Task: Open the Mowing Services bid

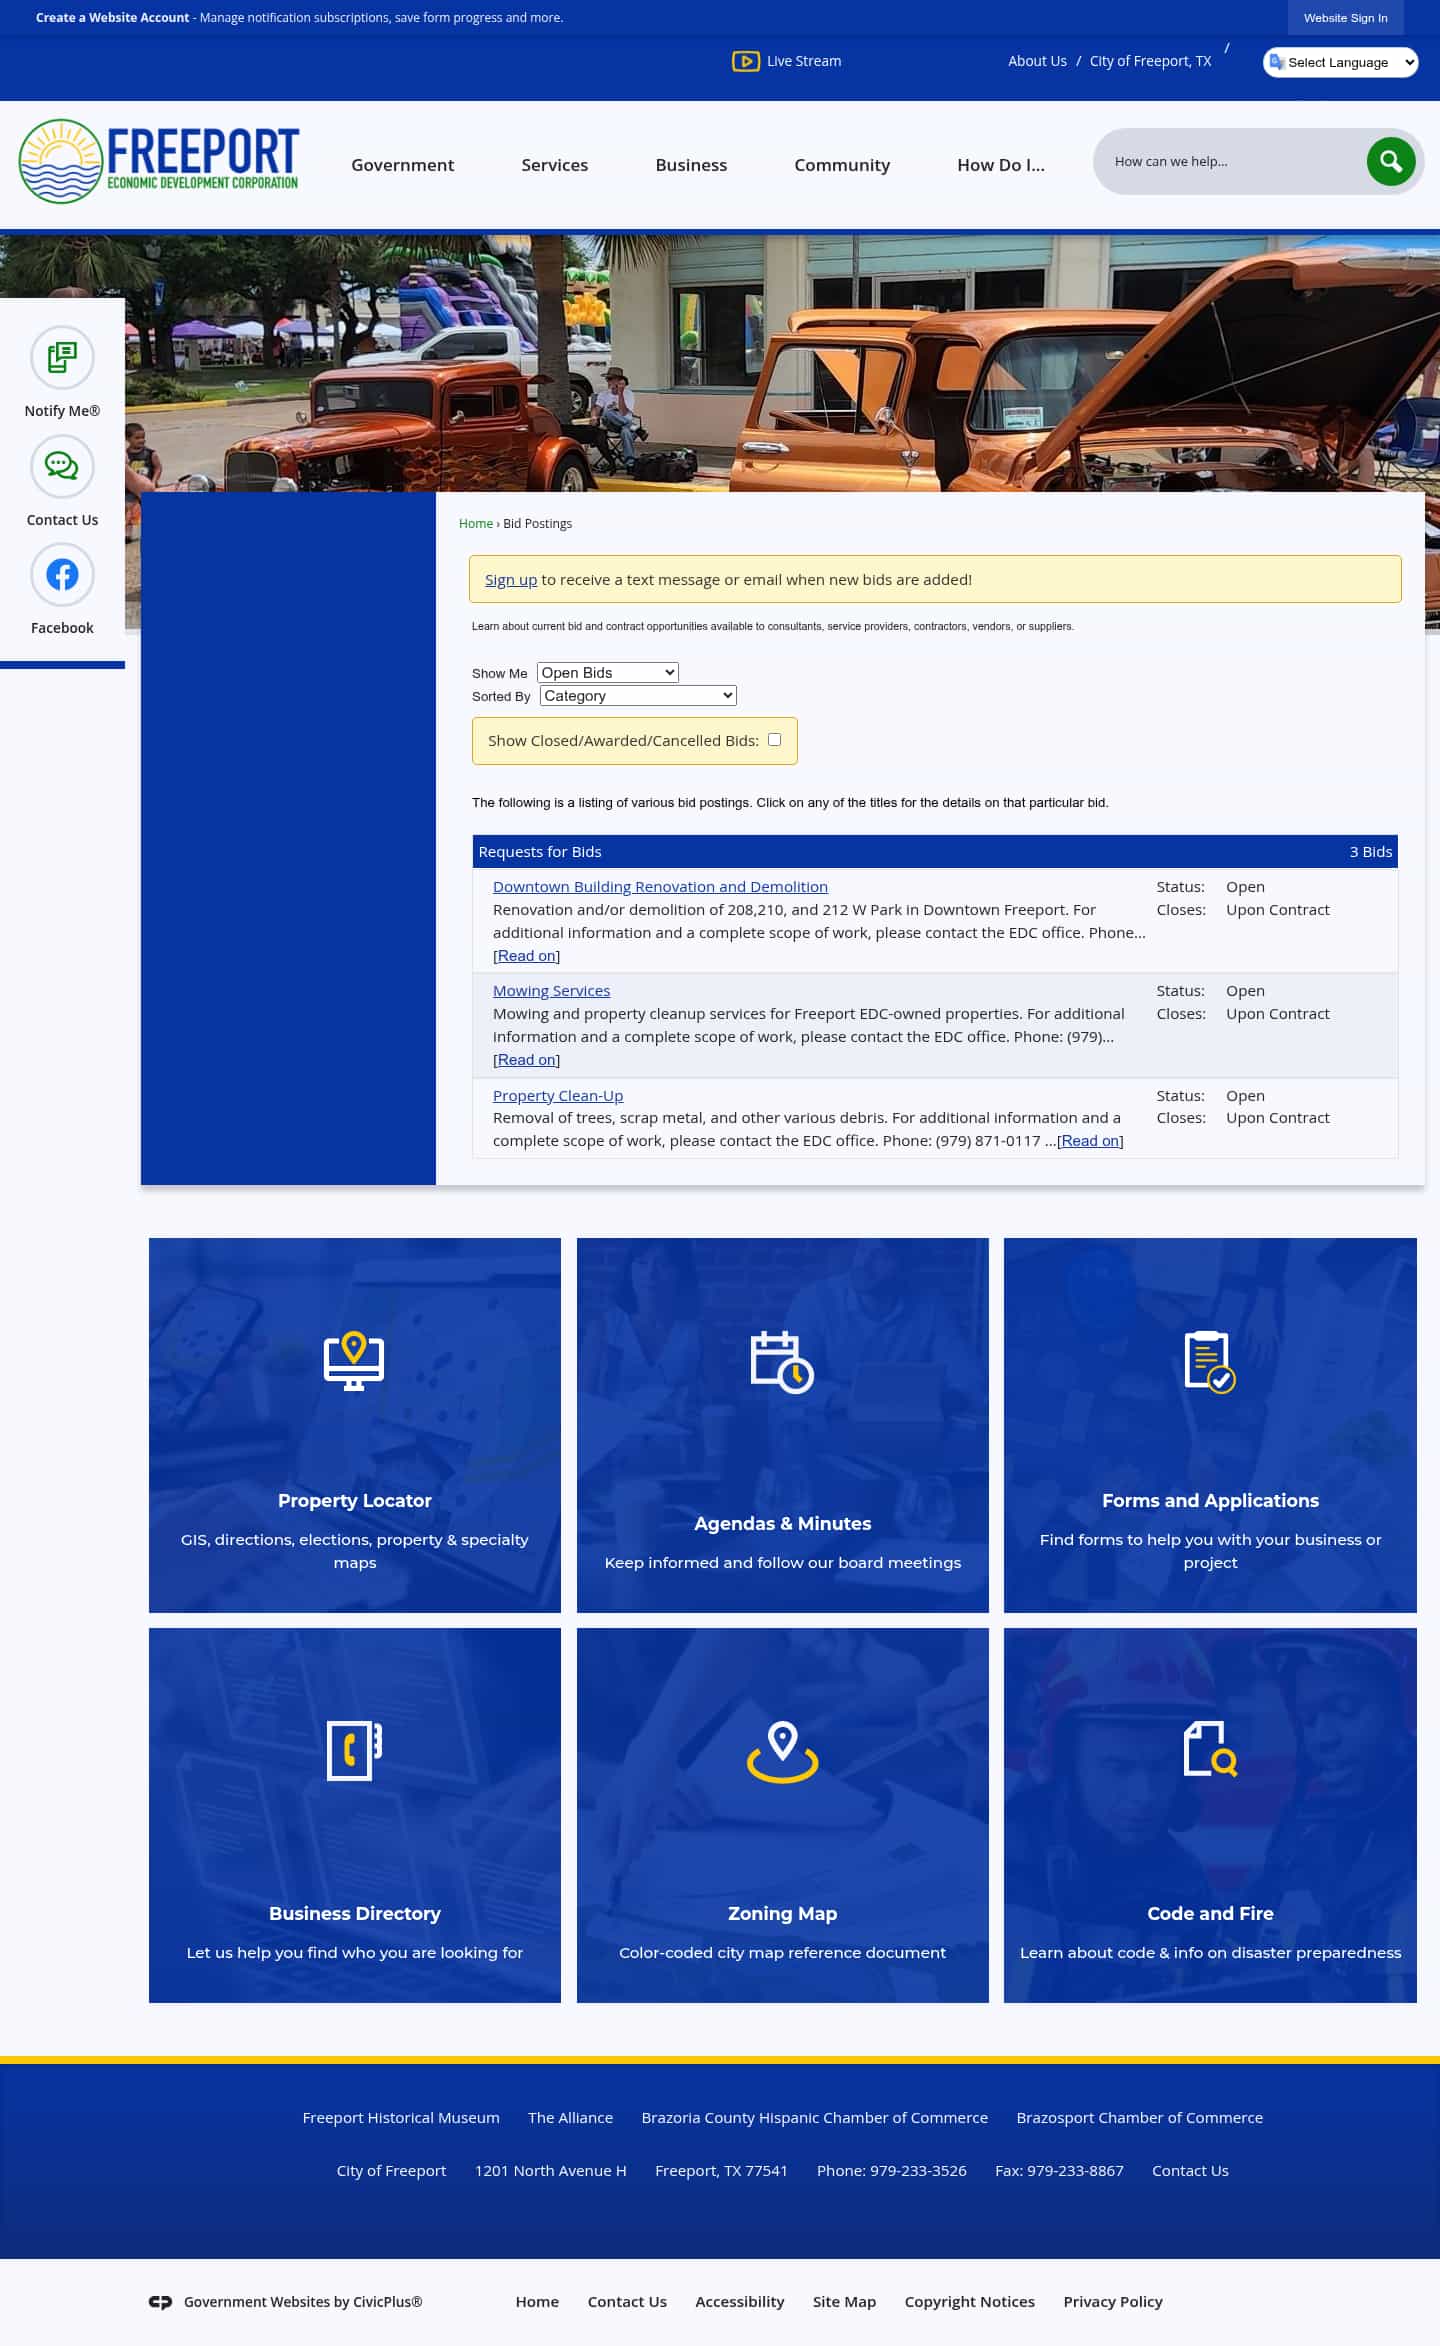Action: pyautogui.click(x=551, y=990)
